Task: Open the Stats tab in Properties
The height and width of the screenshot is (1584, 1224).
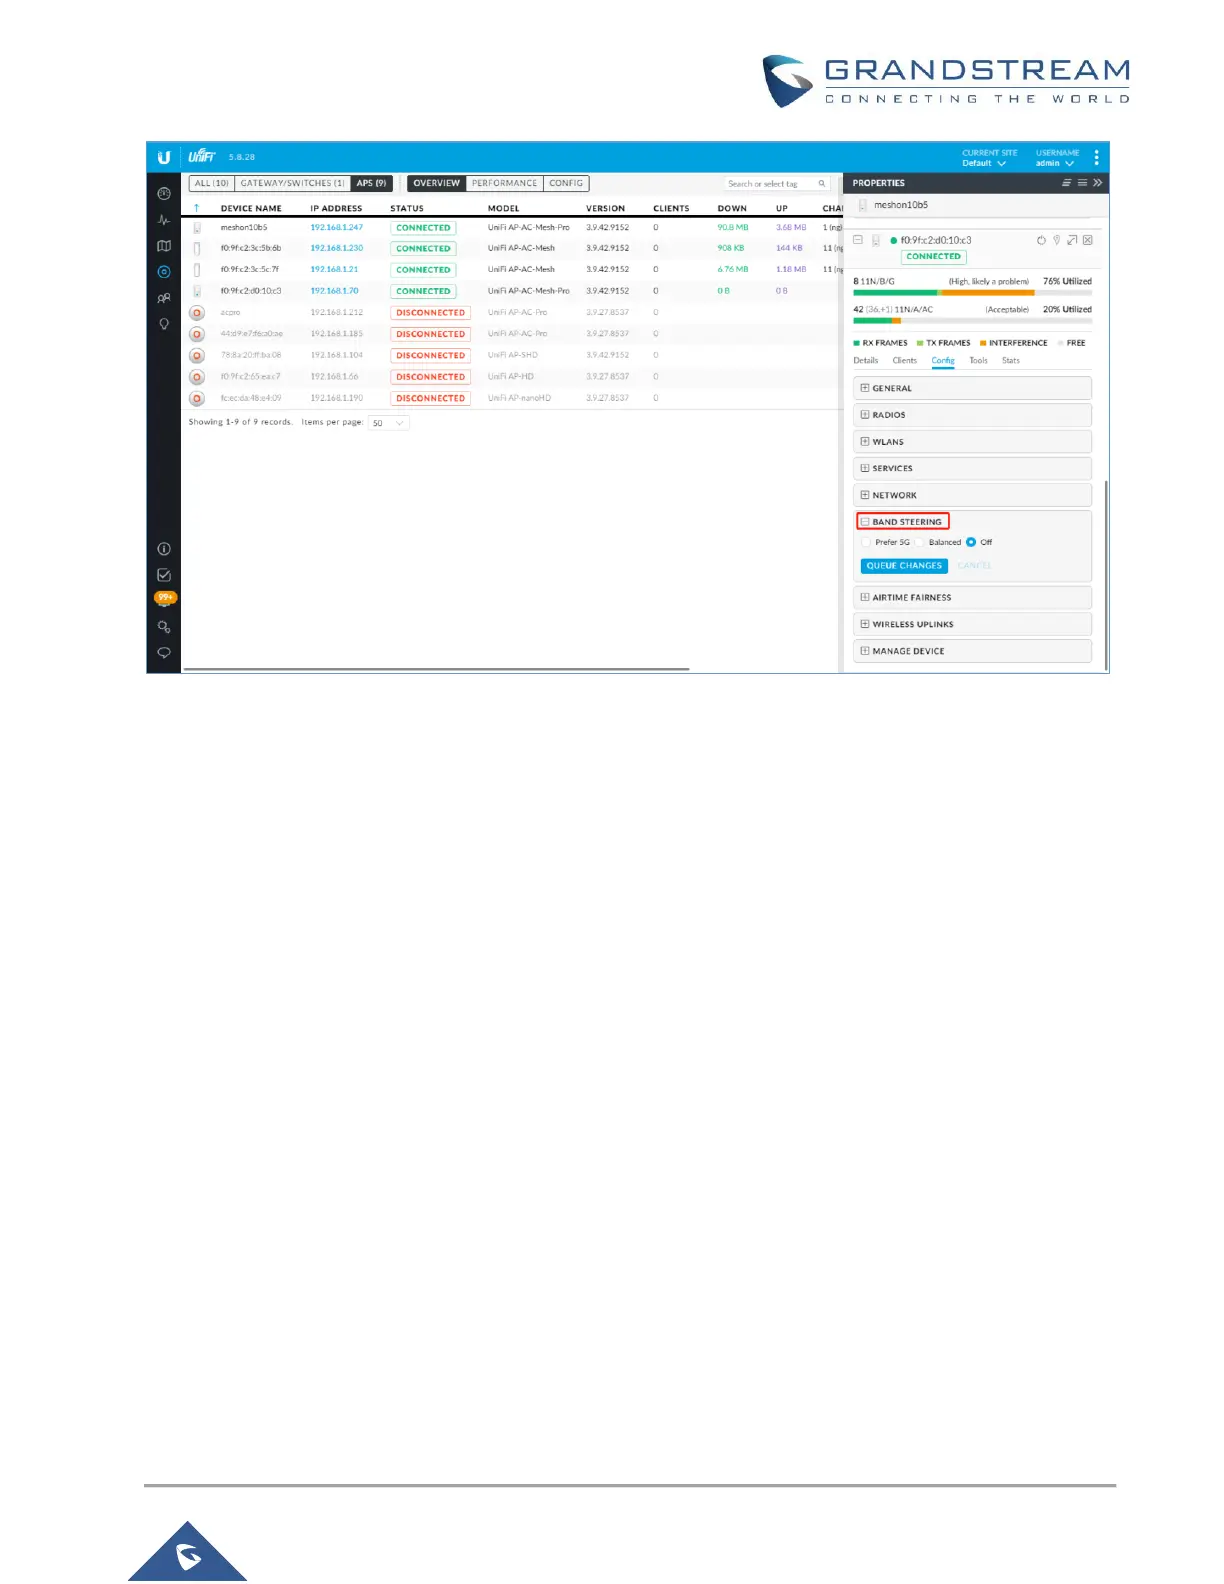Action: (1011, 361)
